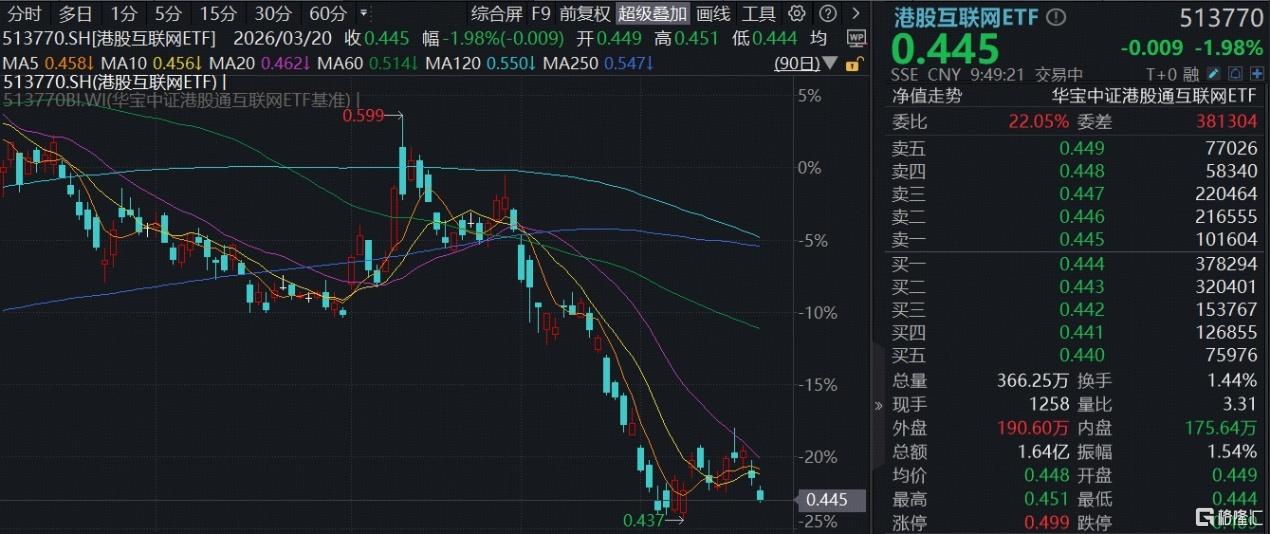Expand toolbar with right chevron arrow

click(856, 14)
